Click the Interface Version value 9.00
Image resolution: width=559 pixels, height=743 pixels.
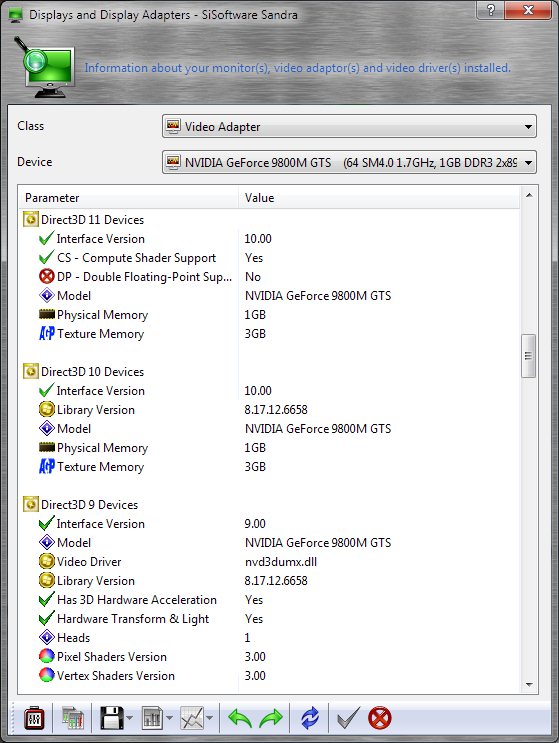[x=255, y=524]
